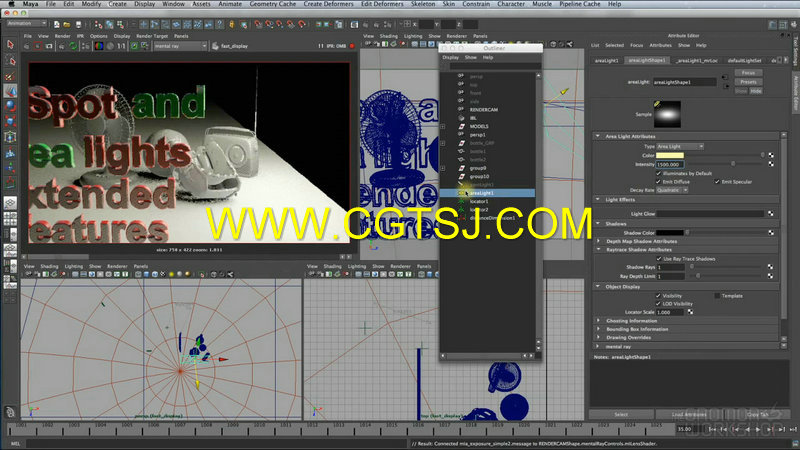
Task: Click the yellow padlock icon in the status line
Action: click(232, 24)
